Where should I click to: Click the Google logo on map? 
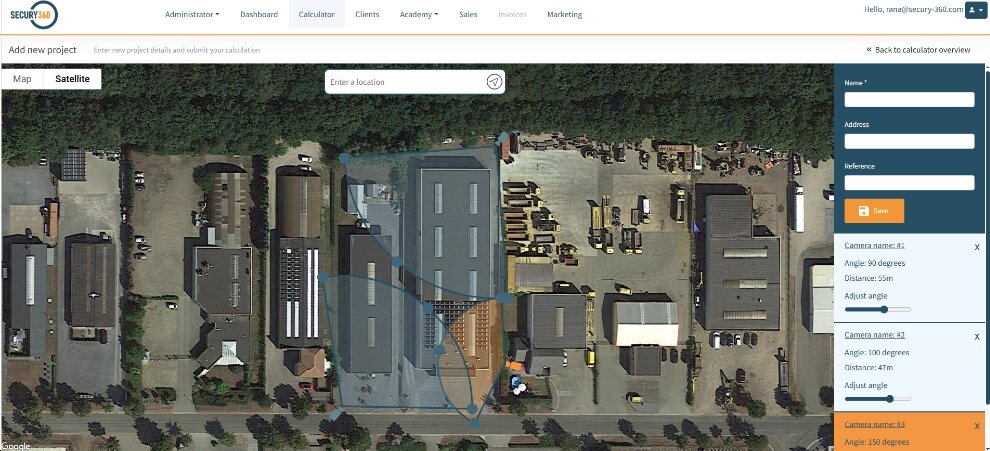(x=15, y=446)
